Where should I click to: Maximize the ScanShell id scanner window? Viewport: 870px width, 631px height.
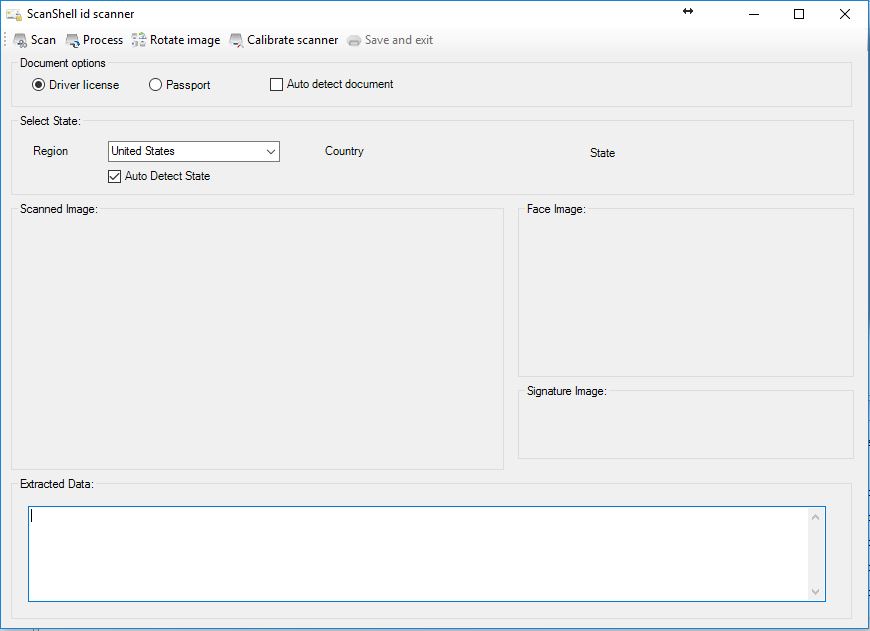tap(799, 14)
